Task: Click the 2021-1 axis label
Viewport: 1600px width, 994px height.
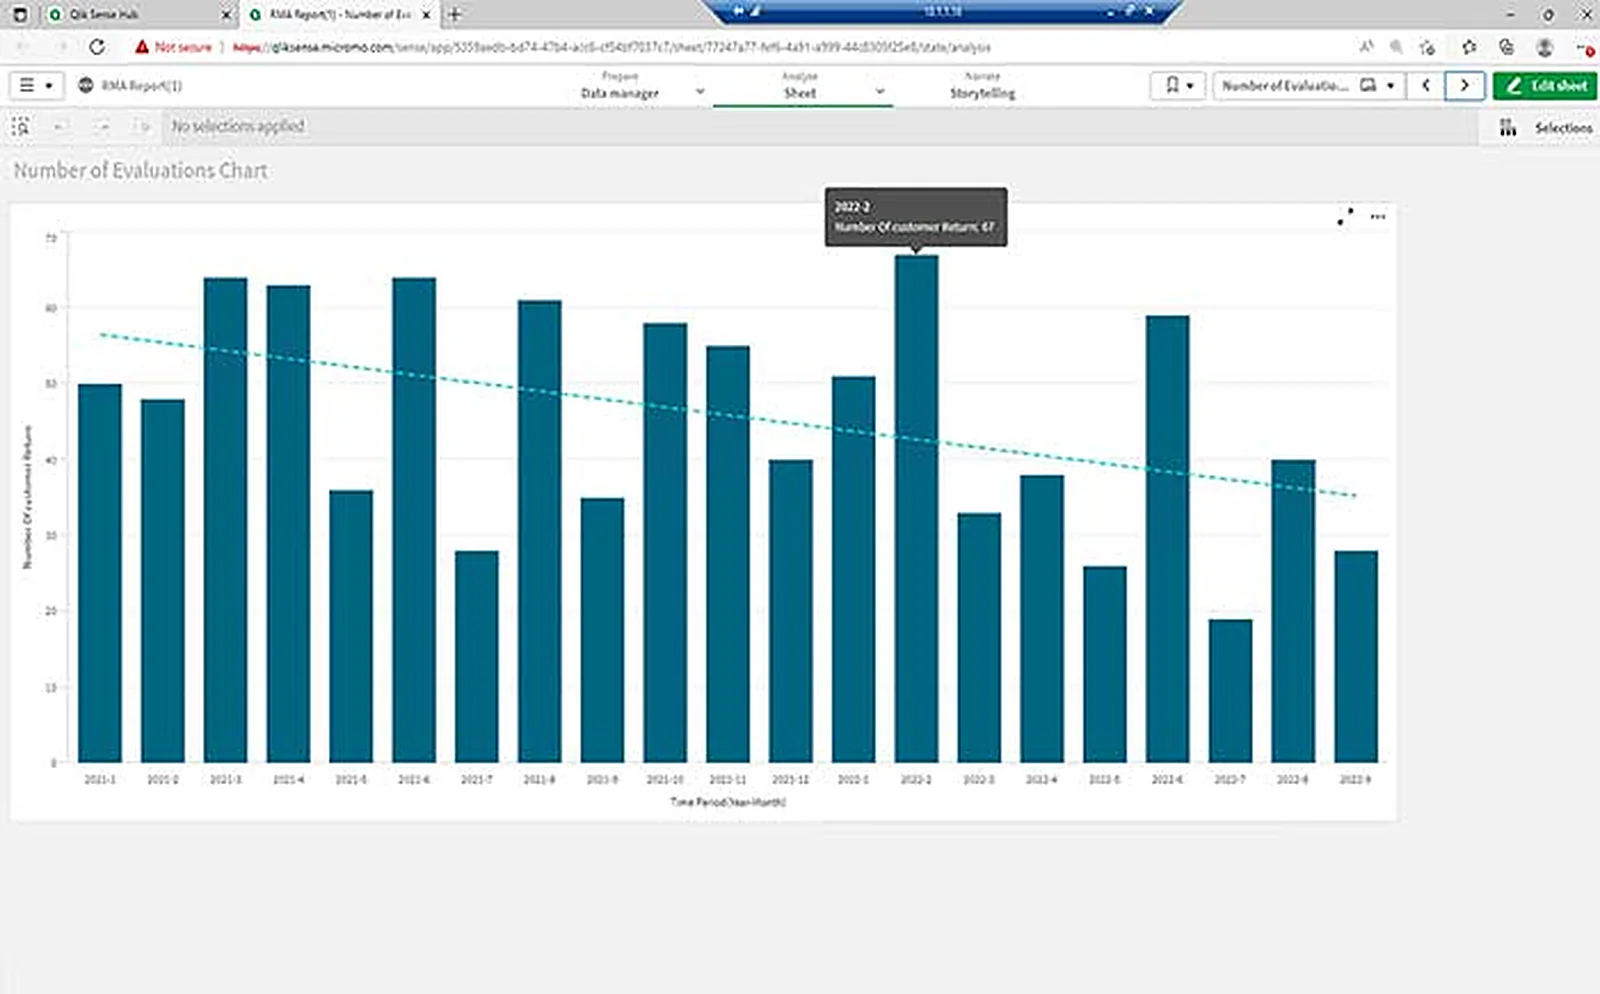Action: (x=100, y=779)
